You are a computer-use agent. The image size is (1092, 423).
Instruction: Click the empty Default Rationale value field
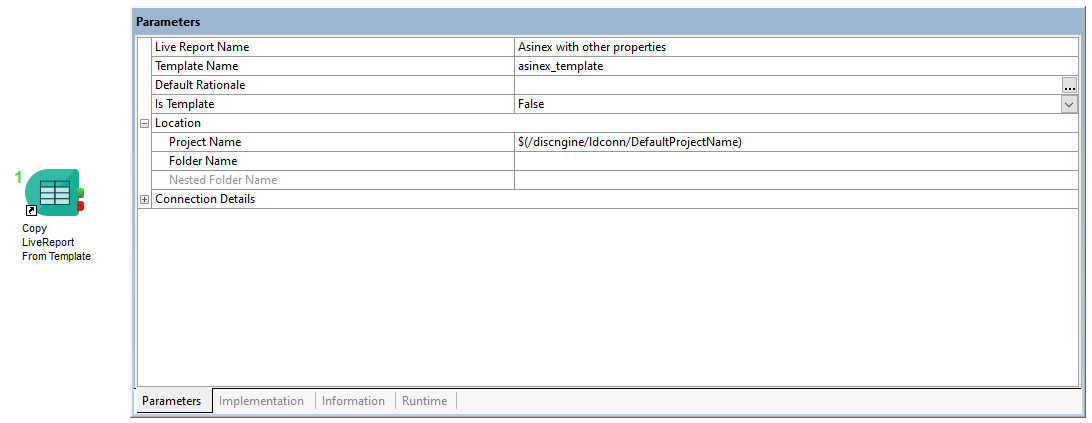pyautogui.click(x=788, y=85)
